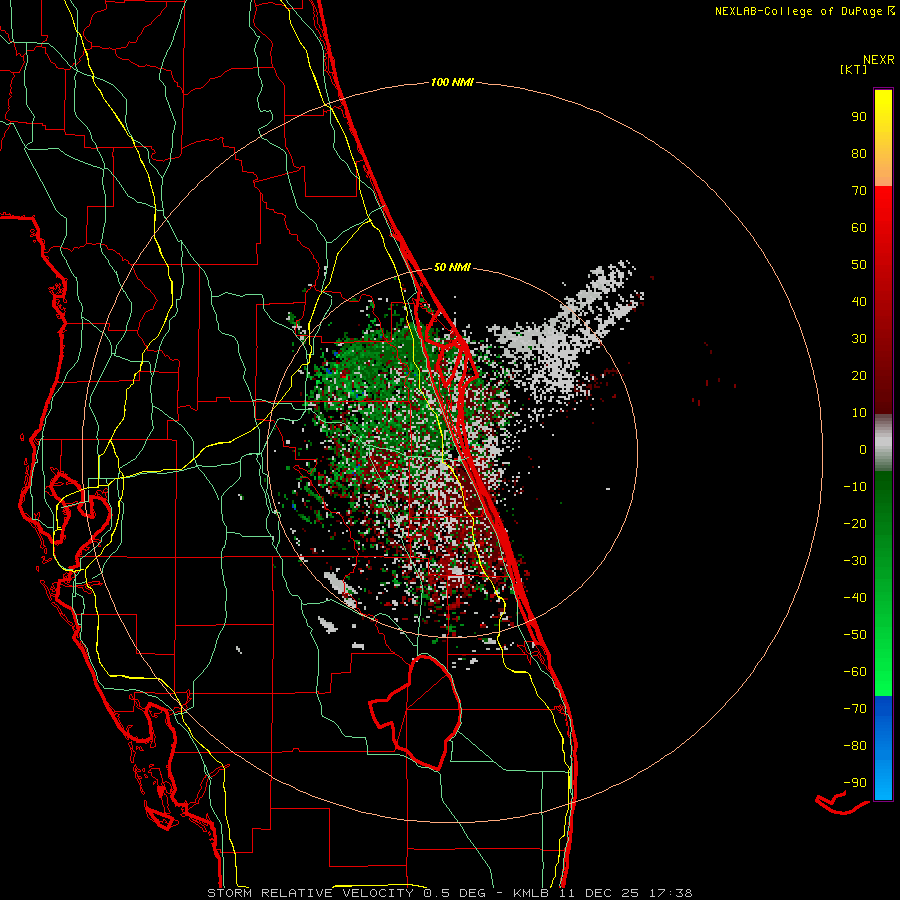Image resolution: width=900 pixels, height=900 pixels.
Task: Click the 40 value on velocity scale
Action: 859,301
